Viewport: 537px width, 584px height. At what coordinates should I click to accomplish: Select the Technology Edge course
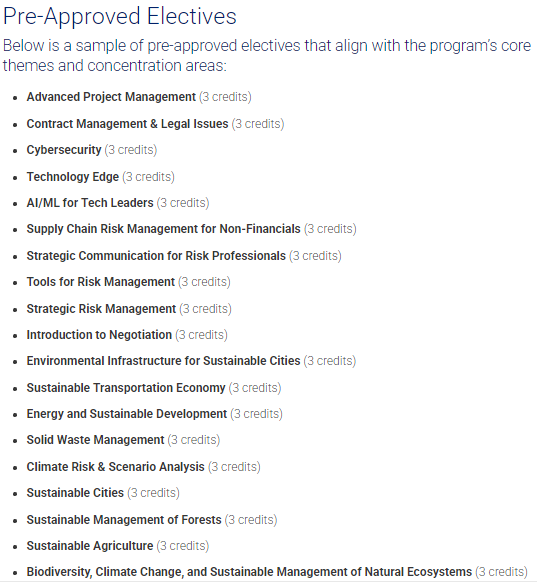coord(73,177)
